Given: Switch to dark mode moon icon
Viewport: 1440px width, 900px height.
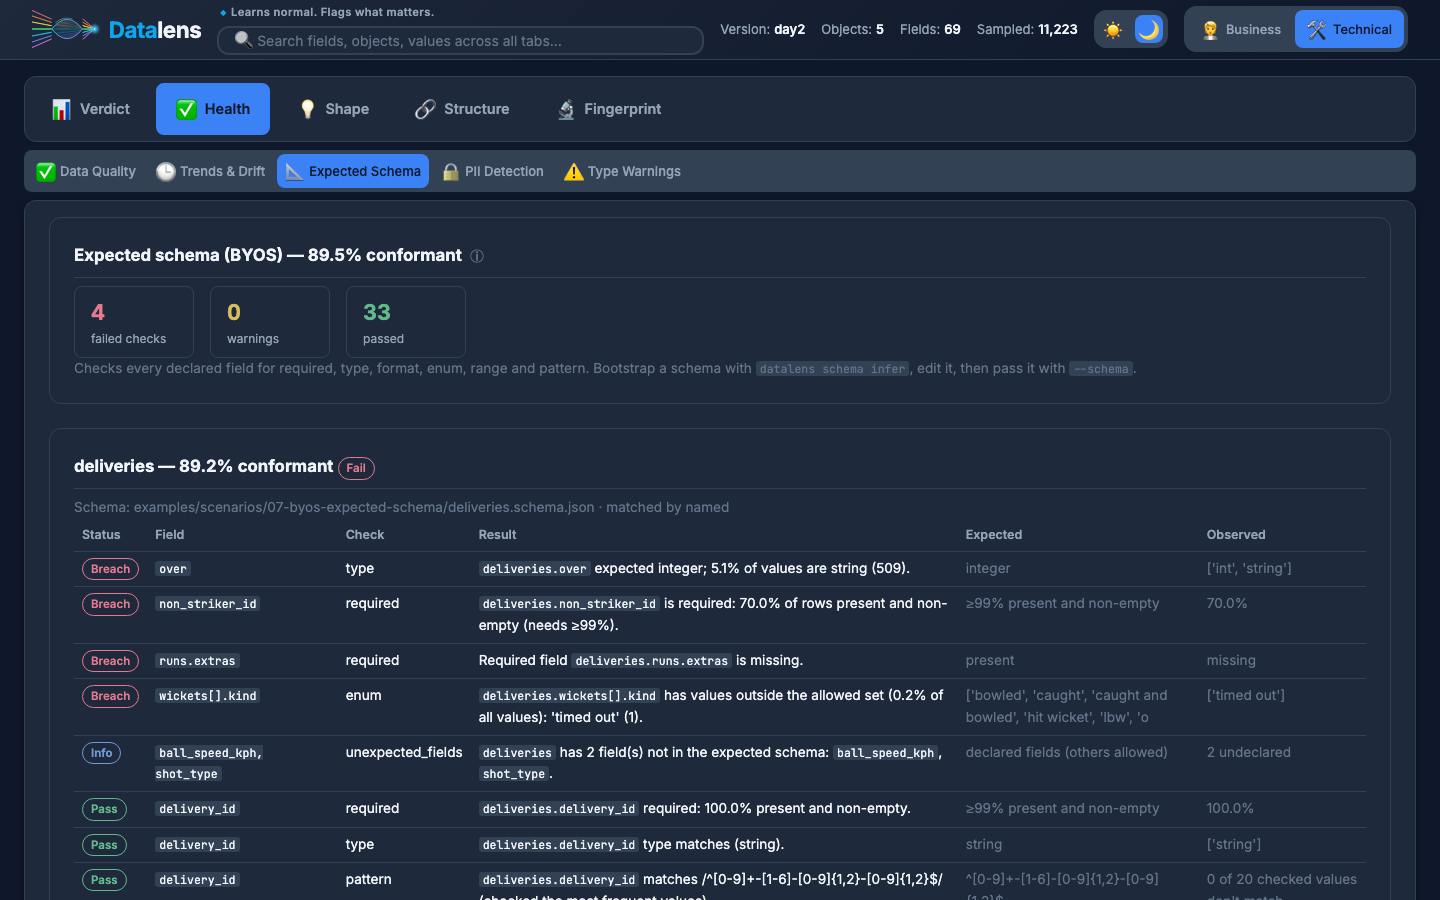Looking at the screenshot, I should pos(1149,30).
